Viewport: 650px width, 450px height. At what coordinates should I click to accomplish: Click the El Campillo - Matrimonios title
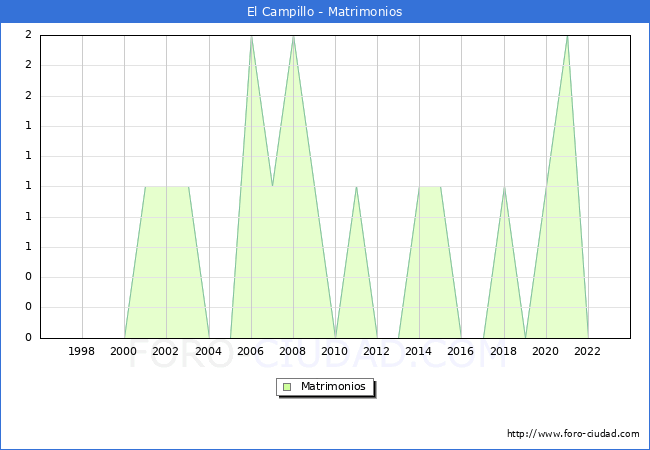click(x=325, y=12)
